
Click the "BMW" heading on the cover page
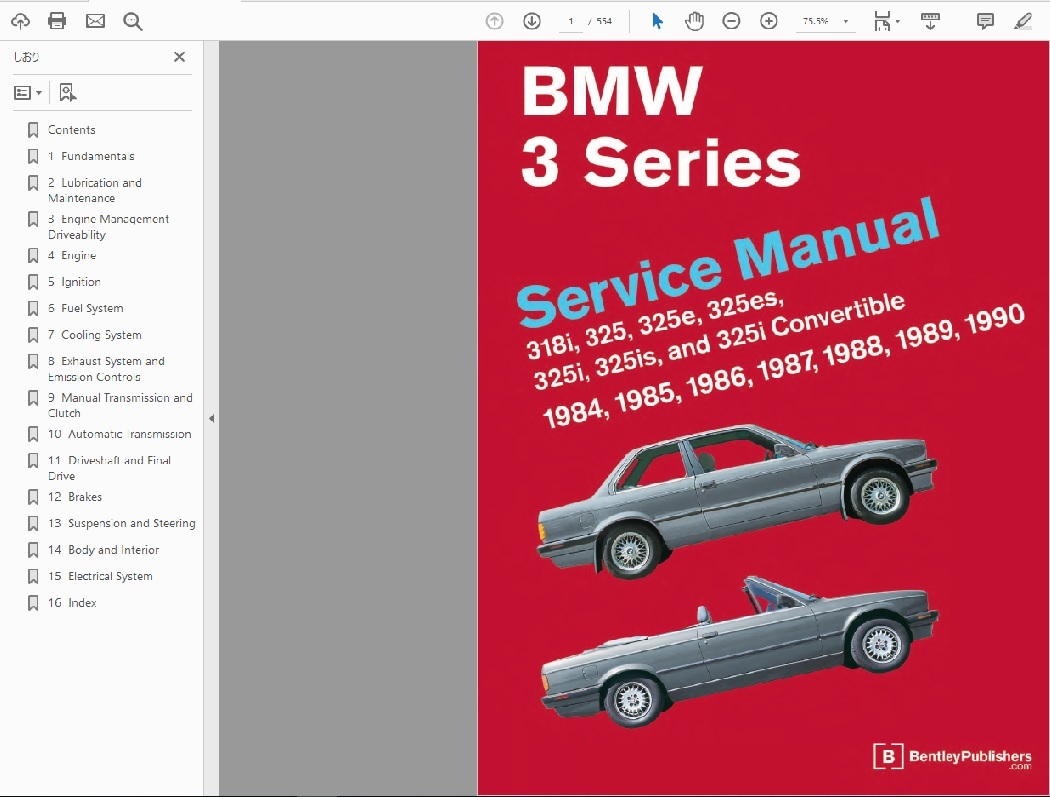pos(611,91)
